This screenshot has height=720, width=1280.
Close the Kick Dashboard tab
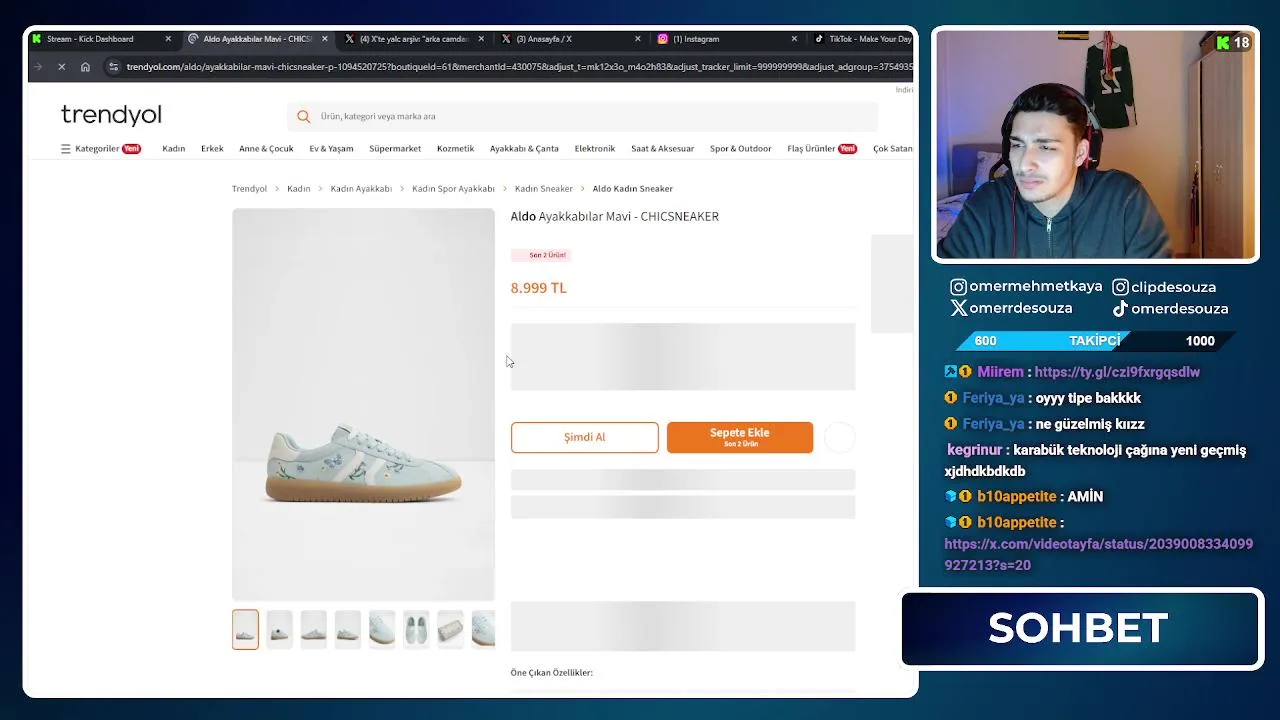[x=168, y=39]
